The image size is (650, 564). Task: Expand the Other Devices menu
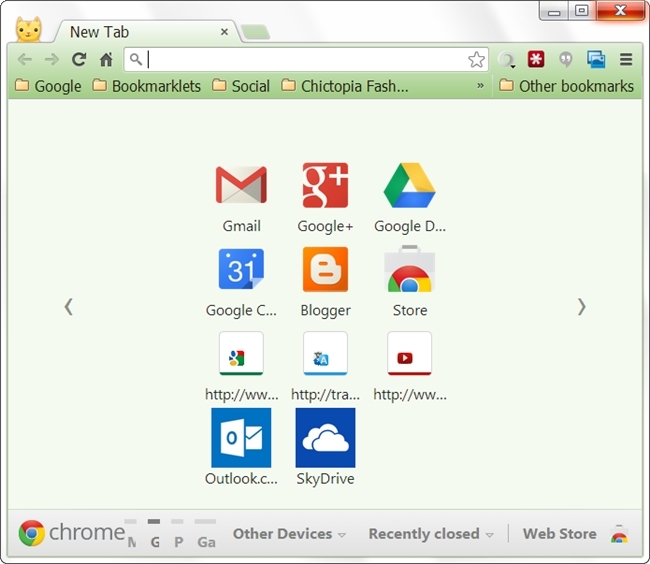(x=289, y=534)
